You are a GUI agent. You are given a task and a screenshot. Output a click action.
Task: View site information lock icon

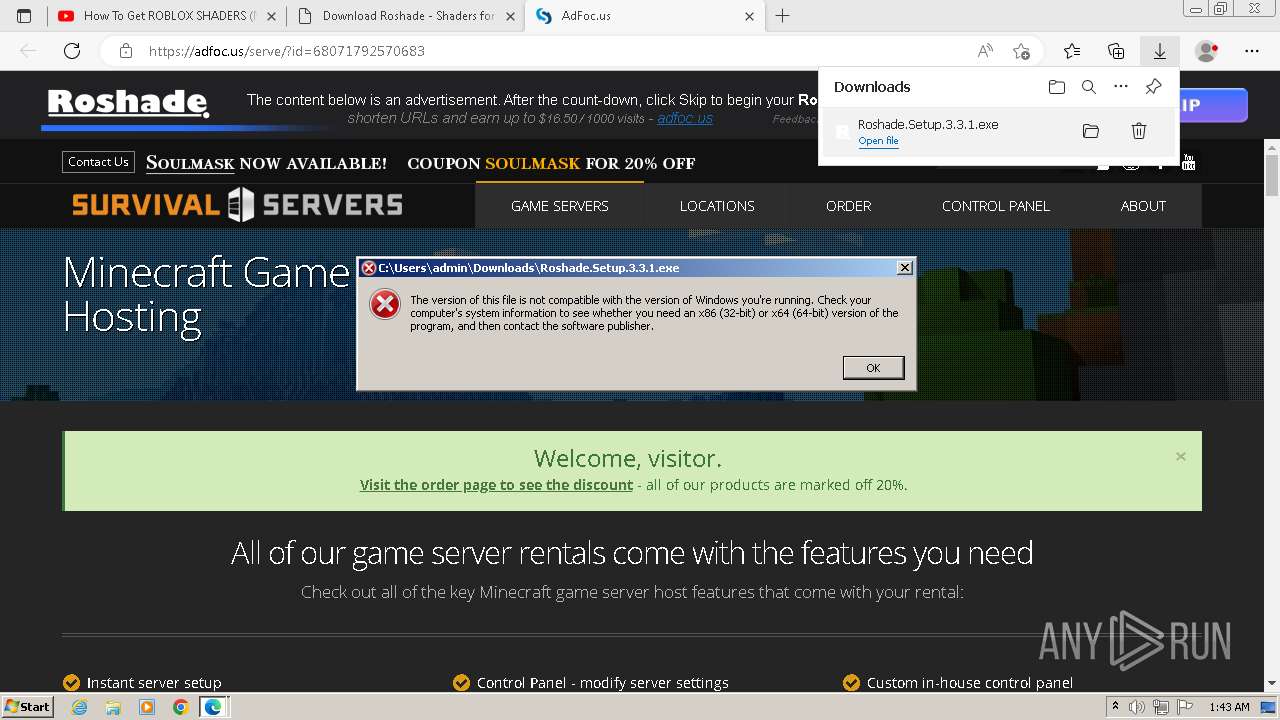click(126, 51)
